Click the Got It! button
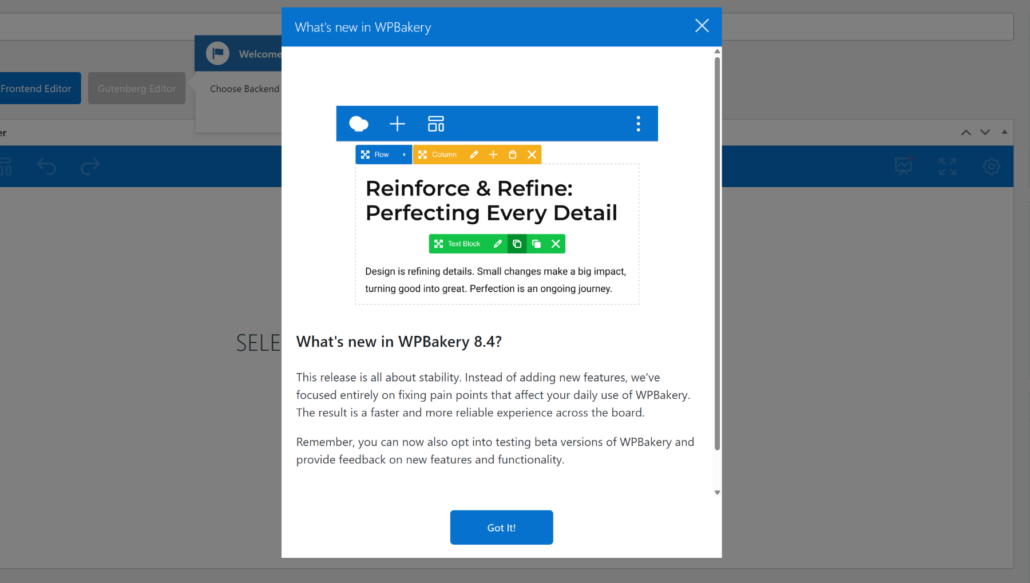1030x583 pixels. (501, 527)
